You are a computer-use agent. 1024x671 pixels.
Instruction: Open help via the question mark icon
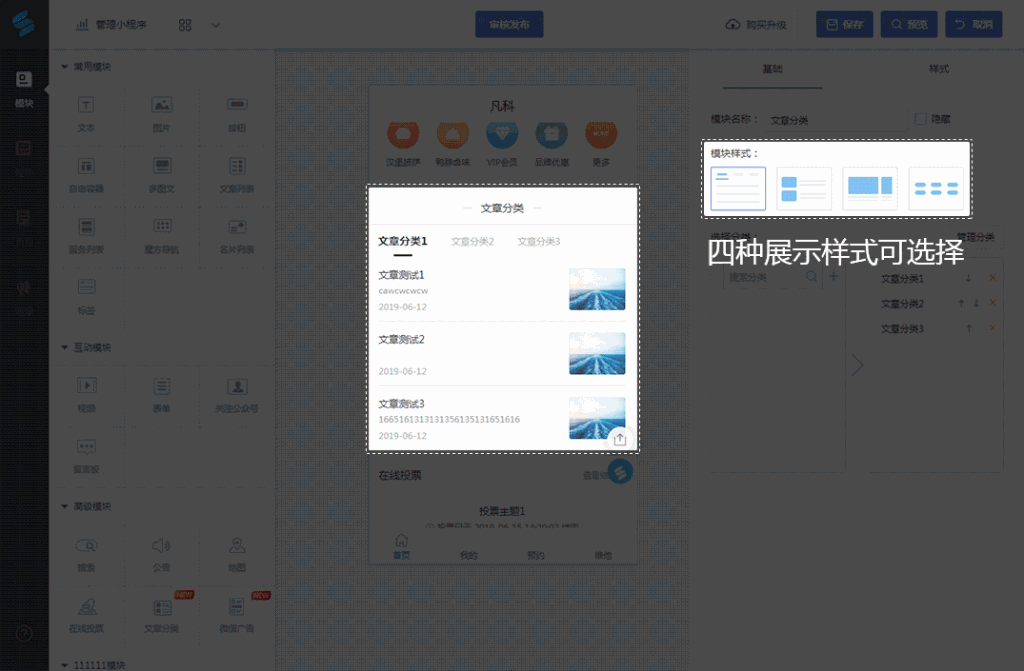tap(24, 633)
